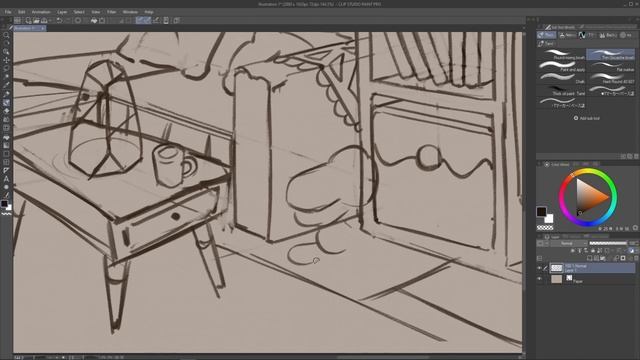Select the Flat marker brush
Image resolution: width=640 pixels, height=360 pixels.
pyautogui.click(x=611, y=66)
